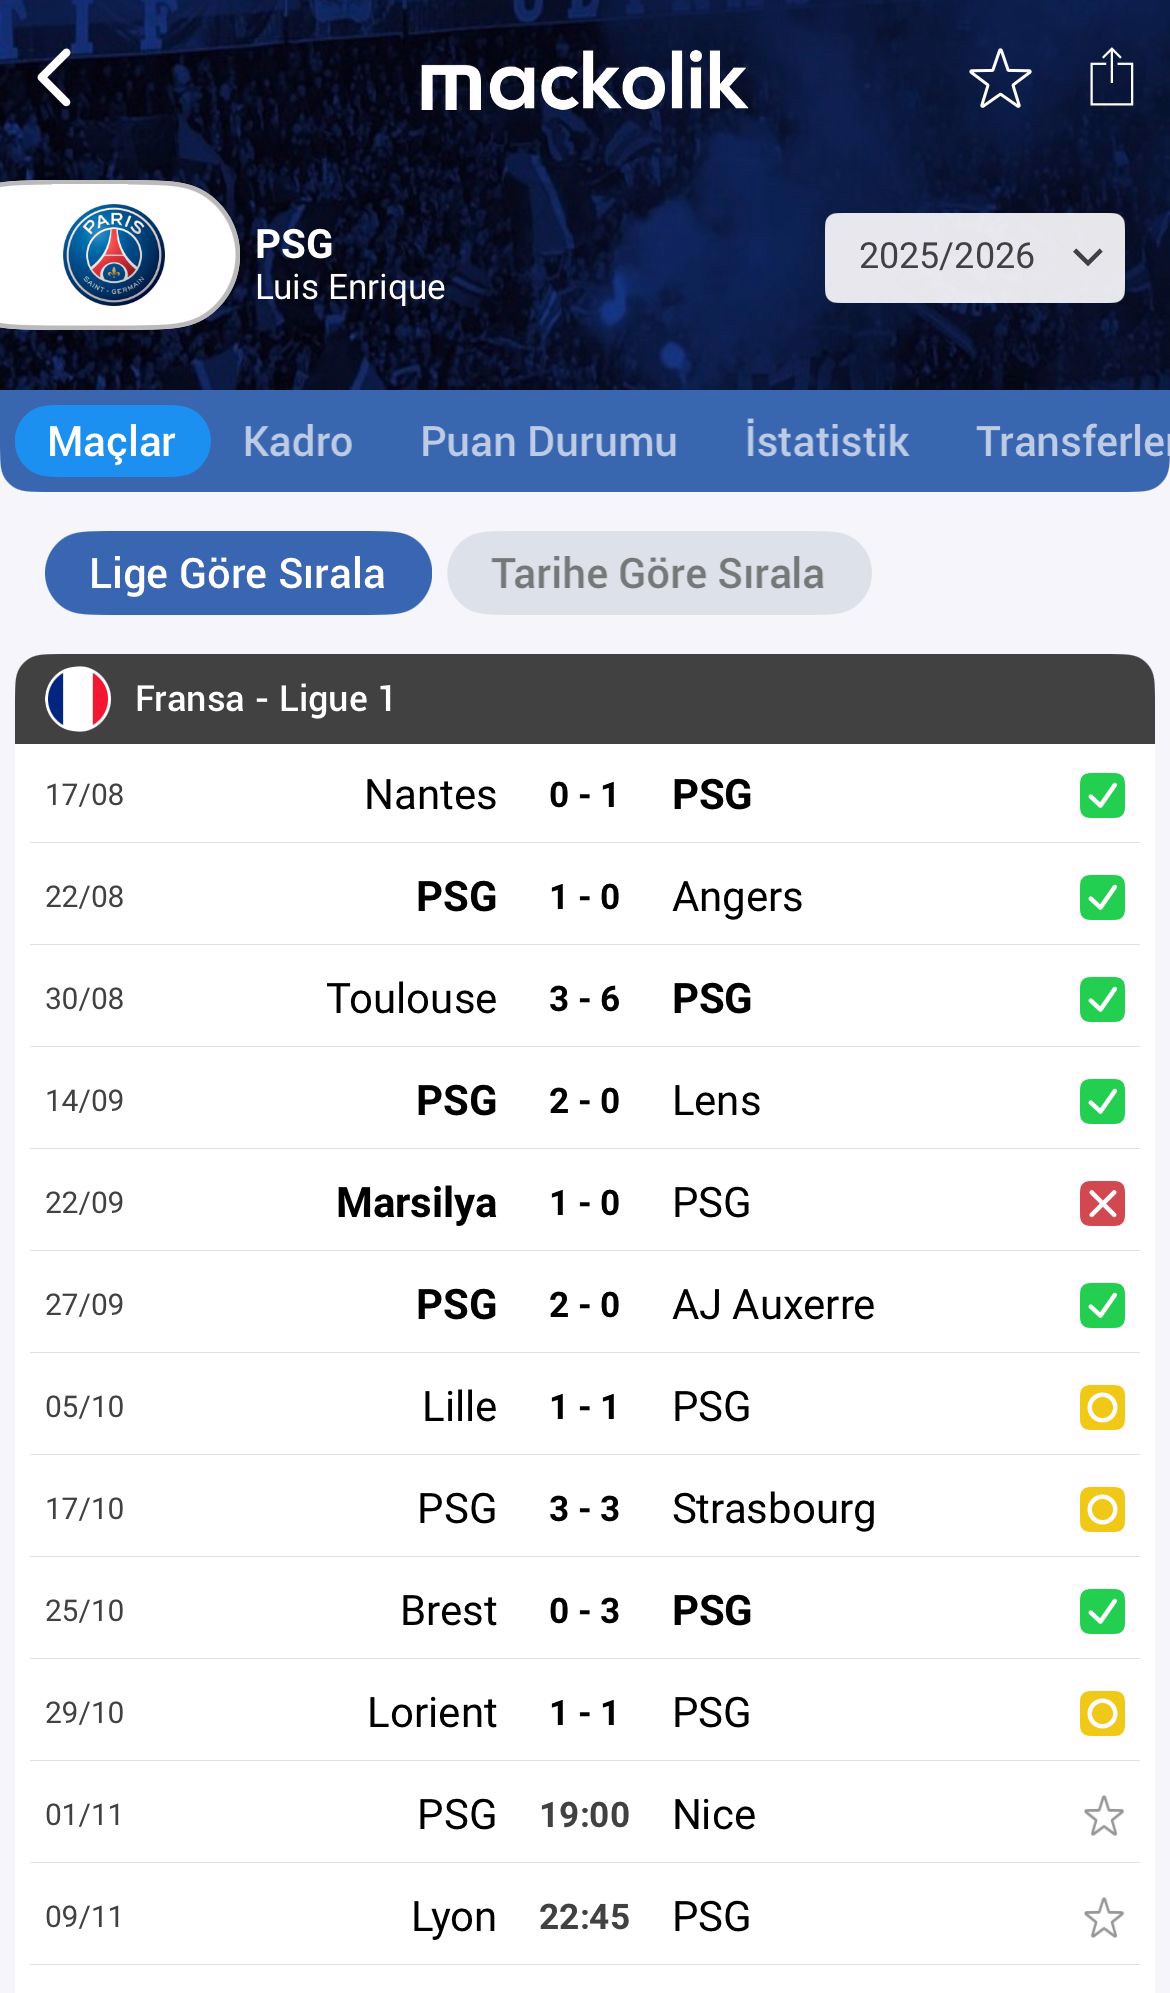The width and height of the screenshot is (1170, 1993).
Task: Tap the yellow draw icon for Lille match
Action: coord(1102,1407)
